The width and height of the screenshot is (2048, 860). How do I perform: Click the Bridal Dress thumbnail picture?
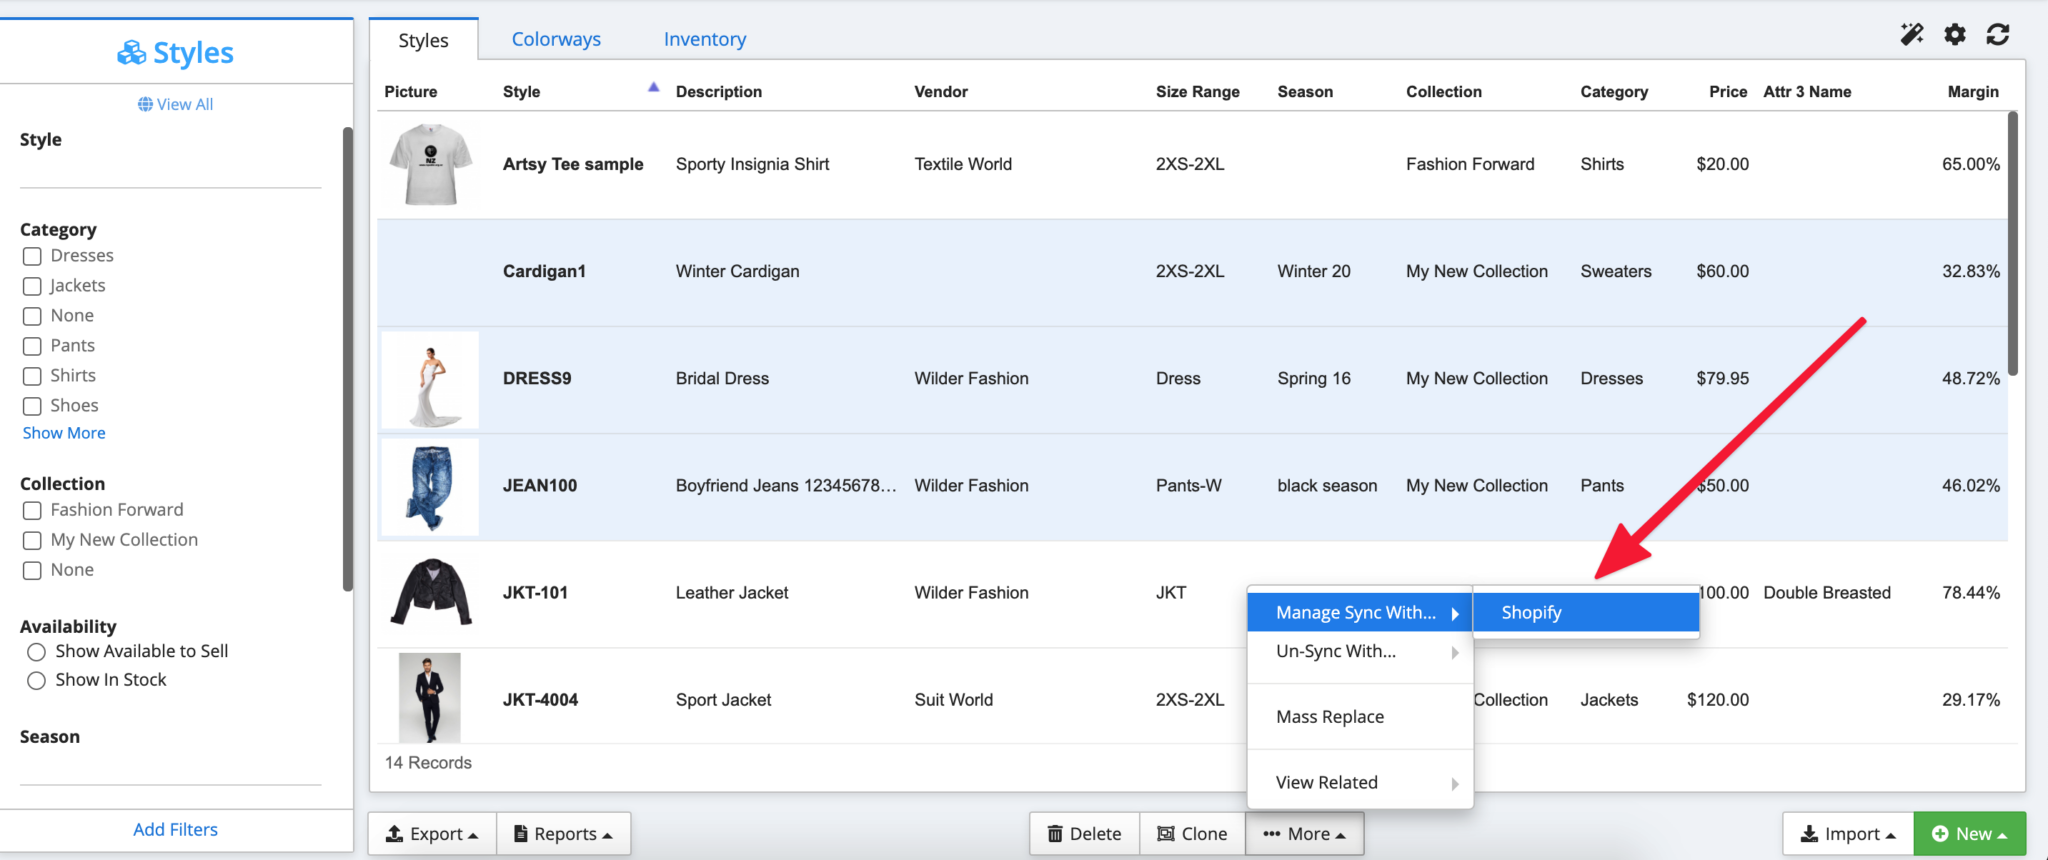[x=431, y=380]
